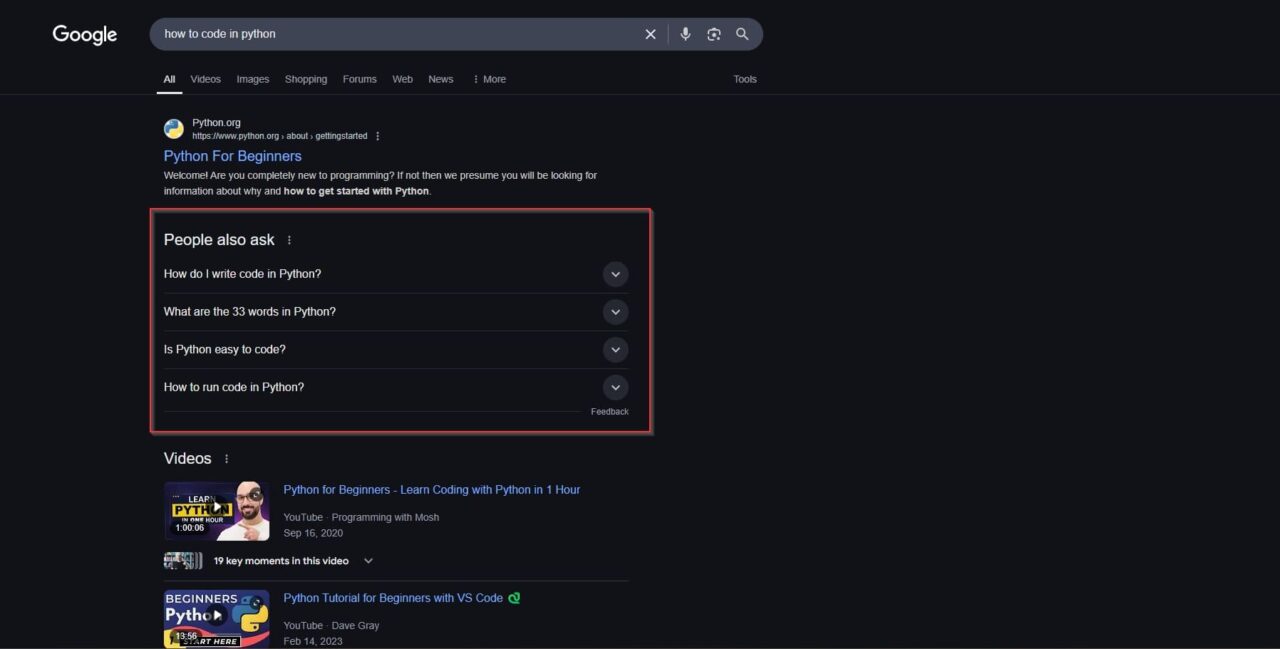Click inside the search input field
Viewport: 1280px width, 649px height.
tap(400, 33)
